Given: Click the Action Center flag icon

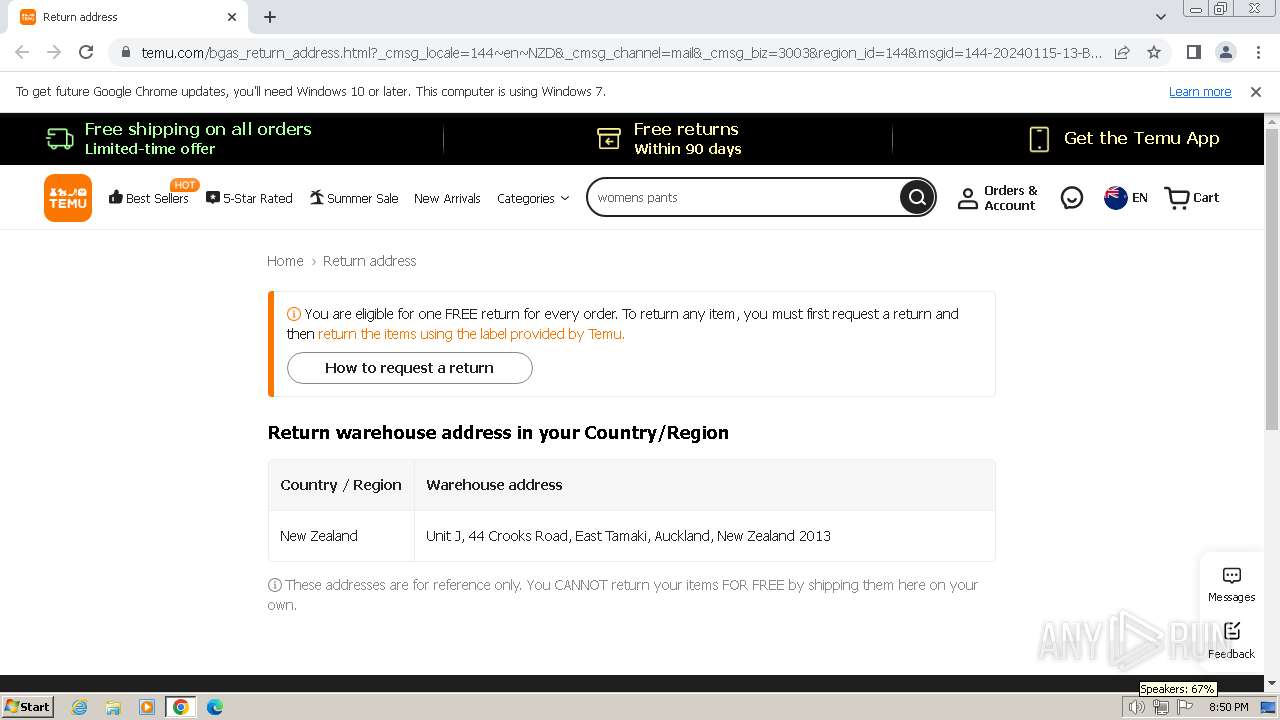Looking at the screenshot, I should tap(1185, 707).
